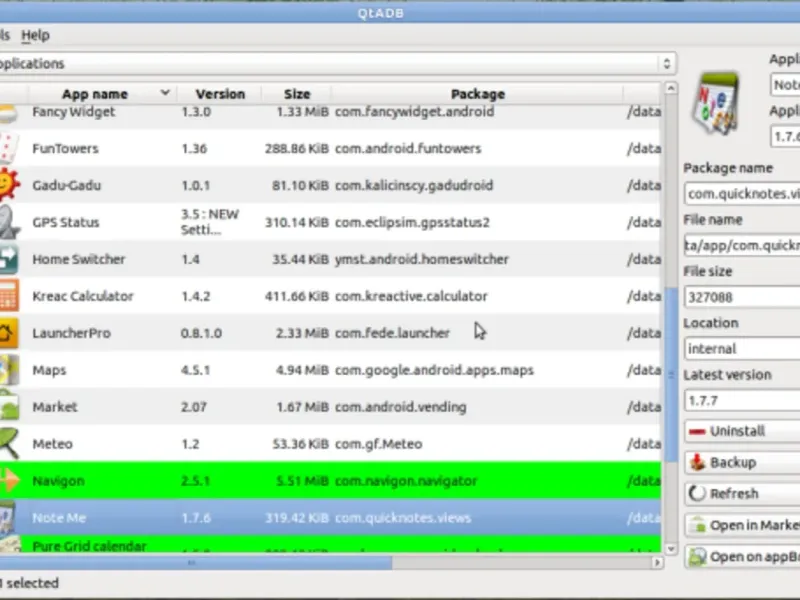Select the Fancy Widget row name
This screenshot has height=600, width=800.
(73, 112)
